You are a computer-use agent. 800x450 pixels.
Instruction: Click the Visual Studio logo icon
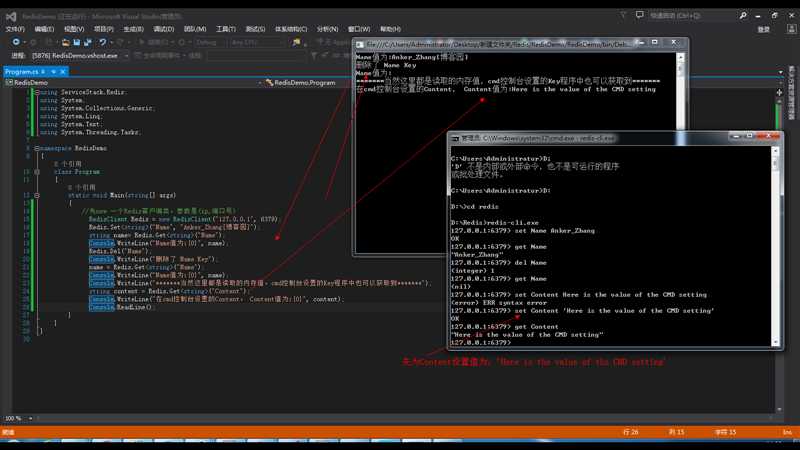pos(11,16)
